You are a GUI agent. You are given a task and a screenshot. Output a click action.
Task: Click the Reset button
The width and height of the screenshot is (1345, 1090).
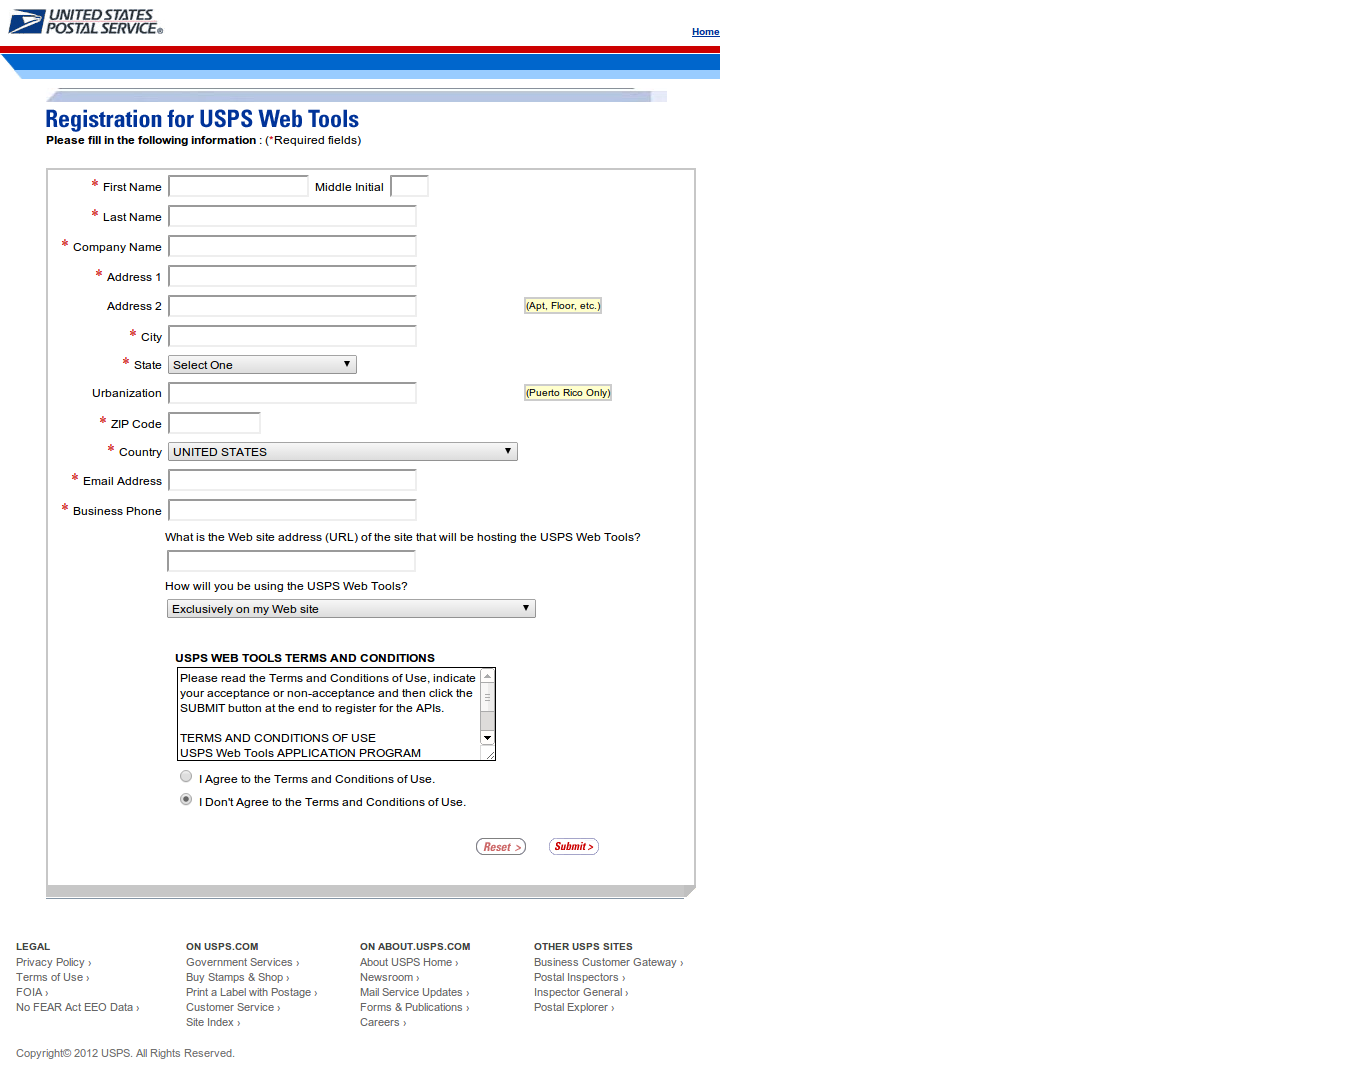pyautogui.click(x=501, y=847)
